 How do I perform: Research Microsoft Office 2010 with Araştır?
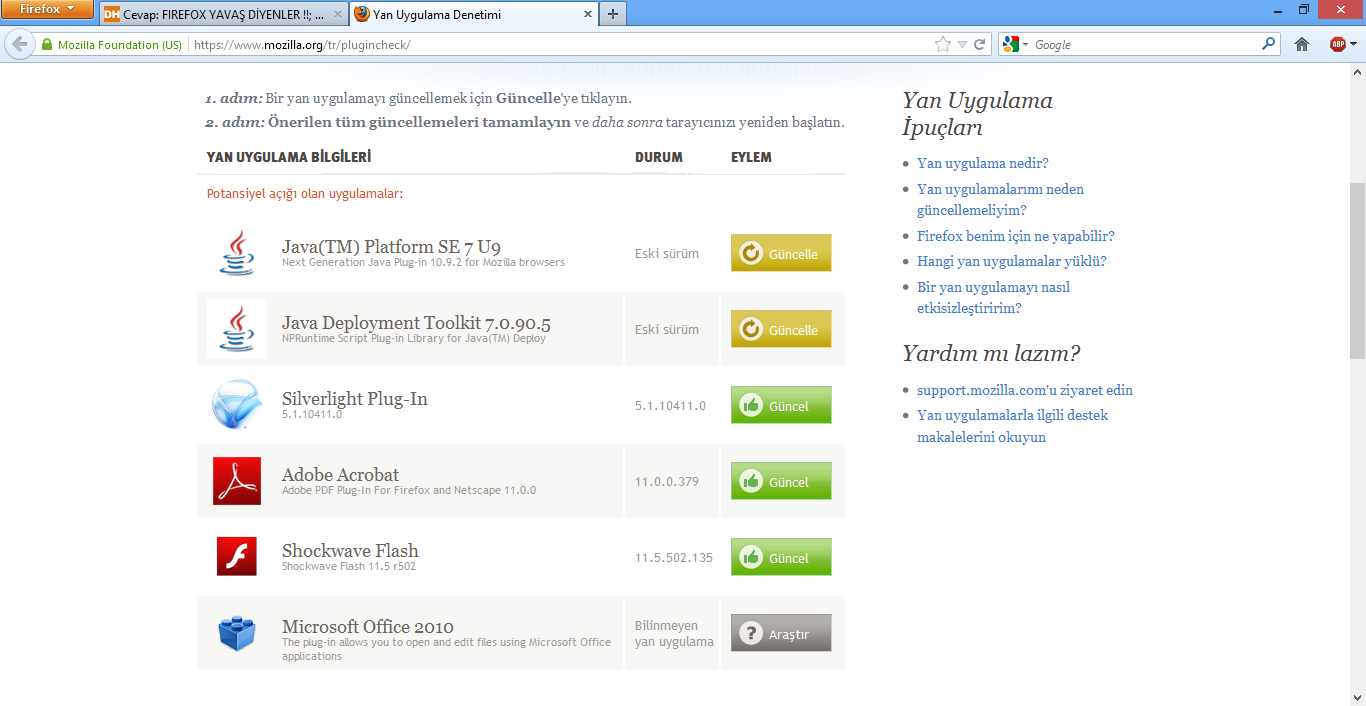(781, 633)
